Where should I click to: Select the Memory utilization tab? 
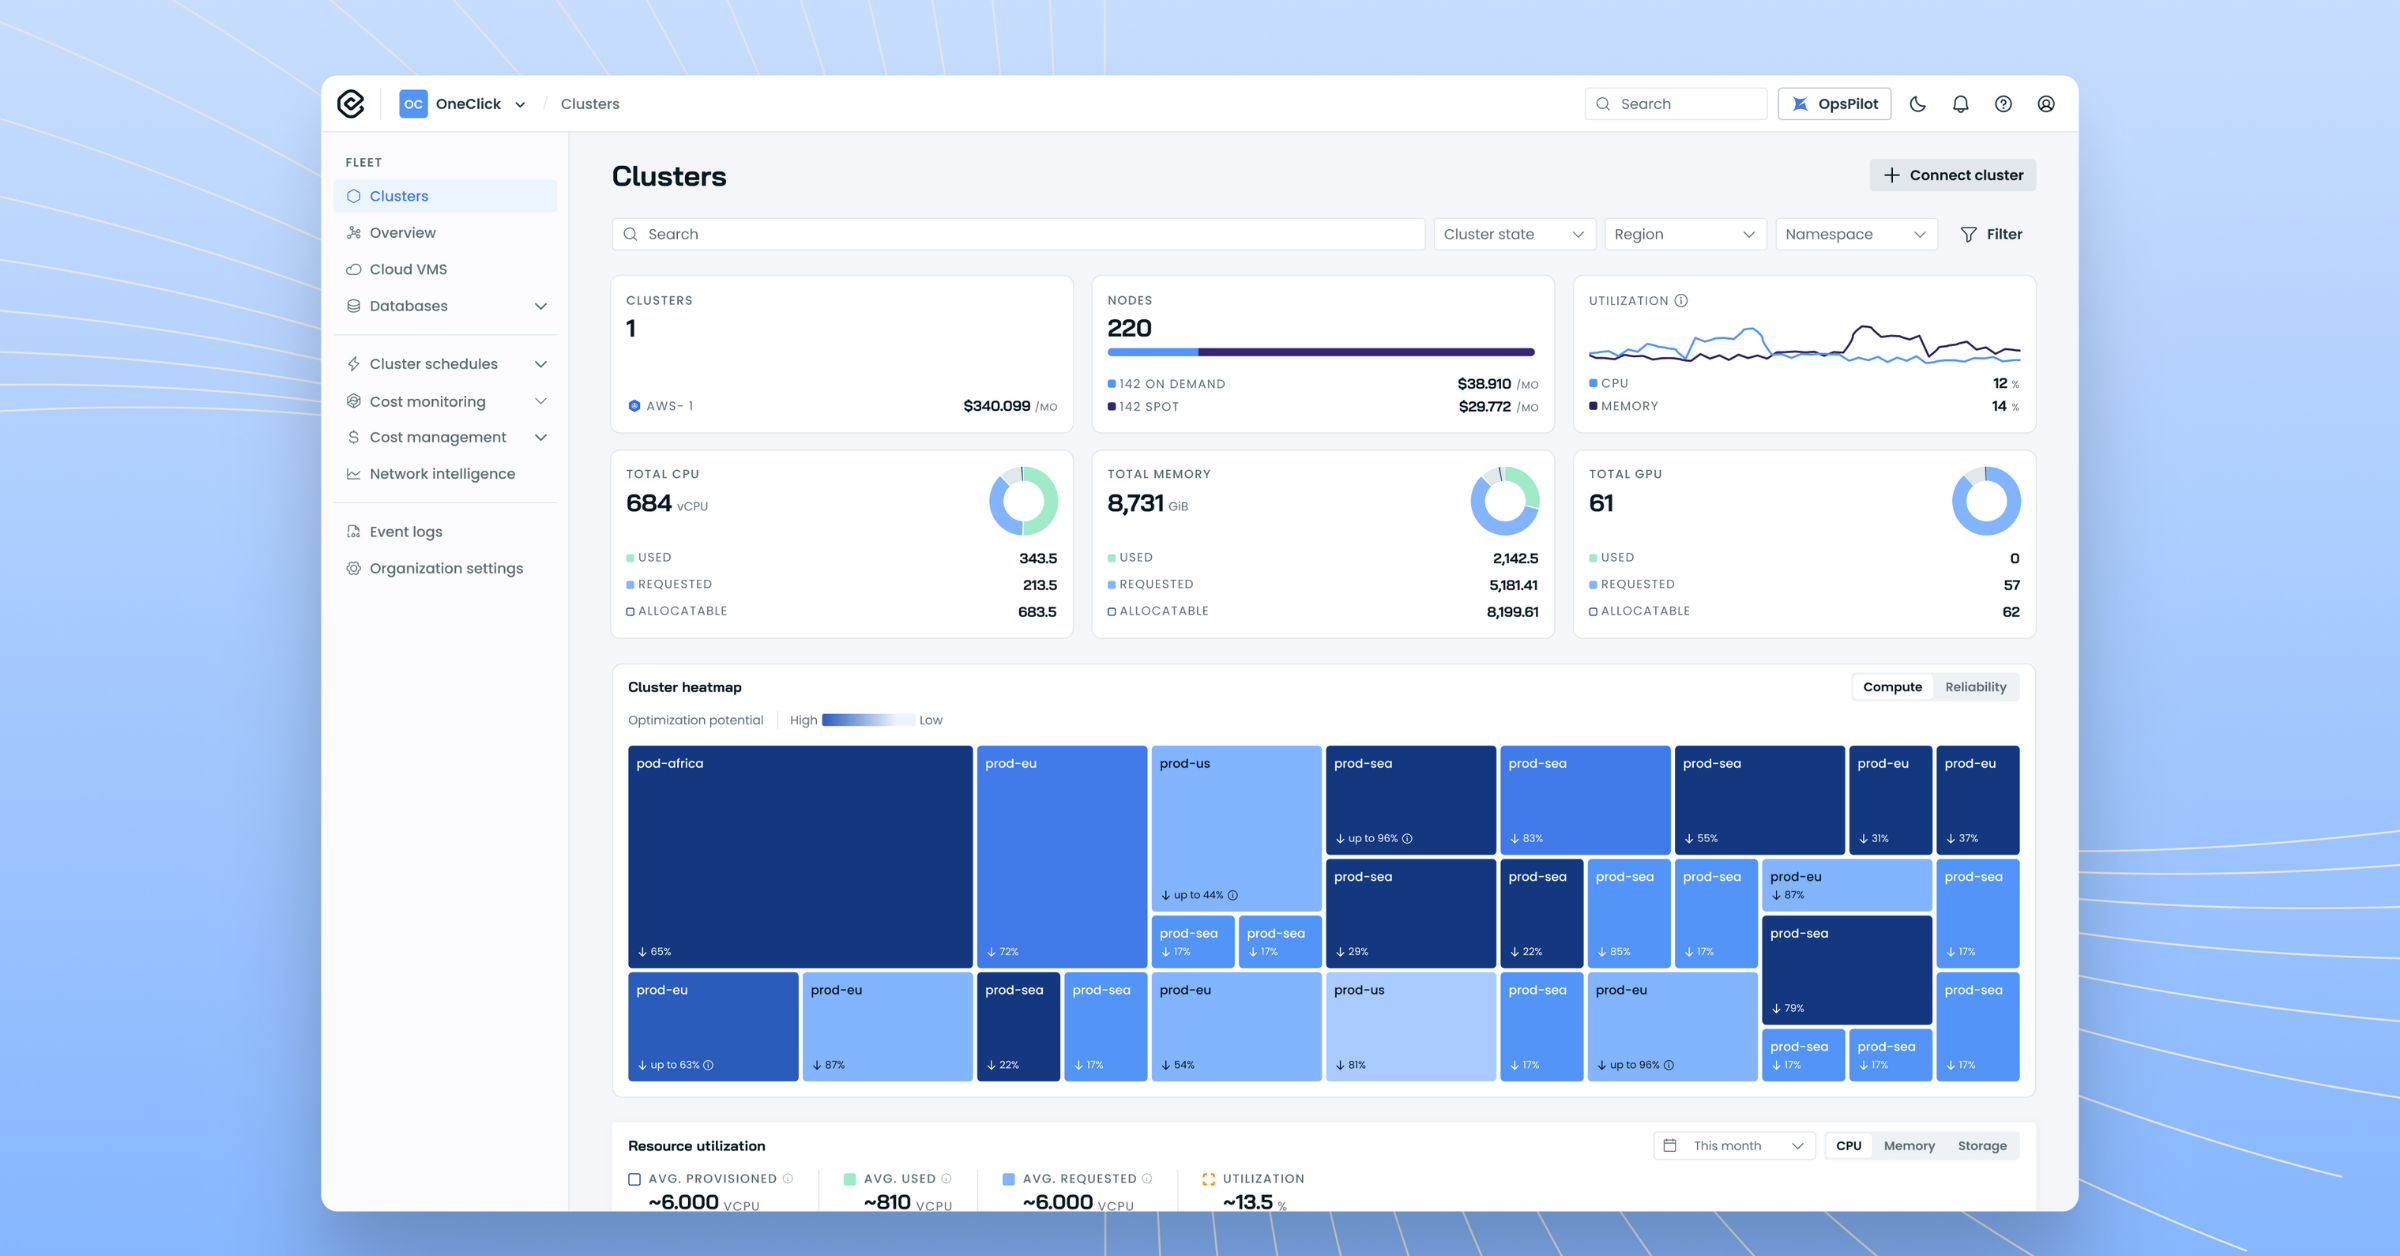pos(1909,1146)
